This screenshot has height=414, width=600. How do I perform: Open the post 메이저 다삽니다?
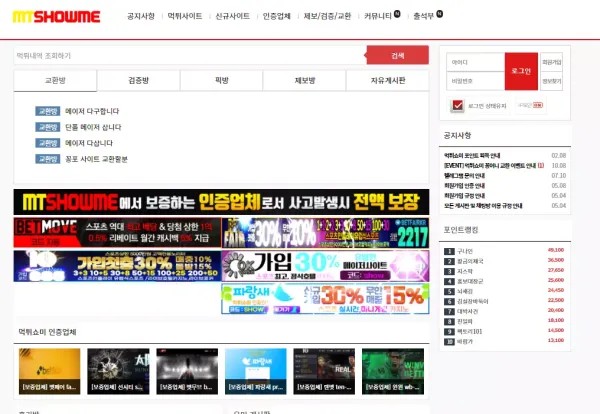tap(89, 143)
